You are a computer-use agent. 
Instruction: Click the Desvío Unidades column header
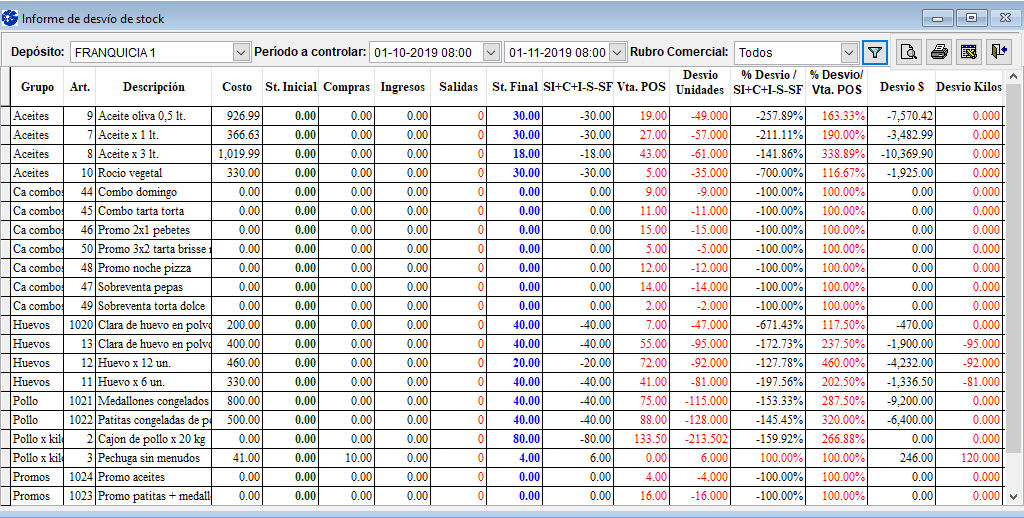tap(700, 83)
